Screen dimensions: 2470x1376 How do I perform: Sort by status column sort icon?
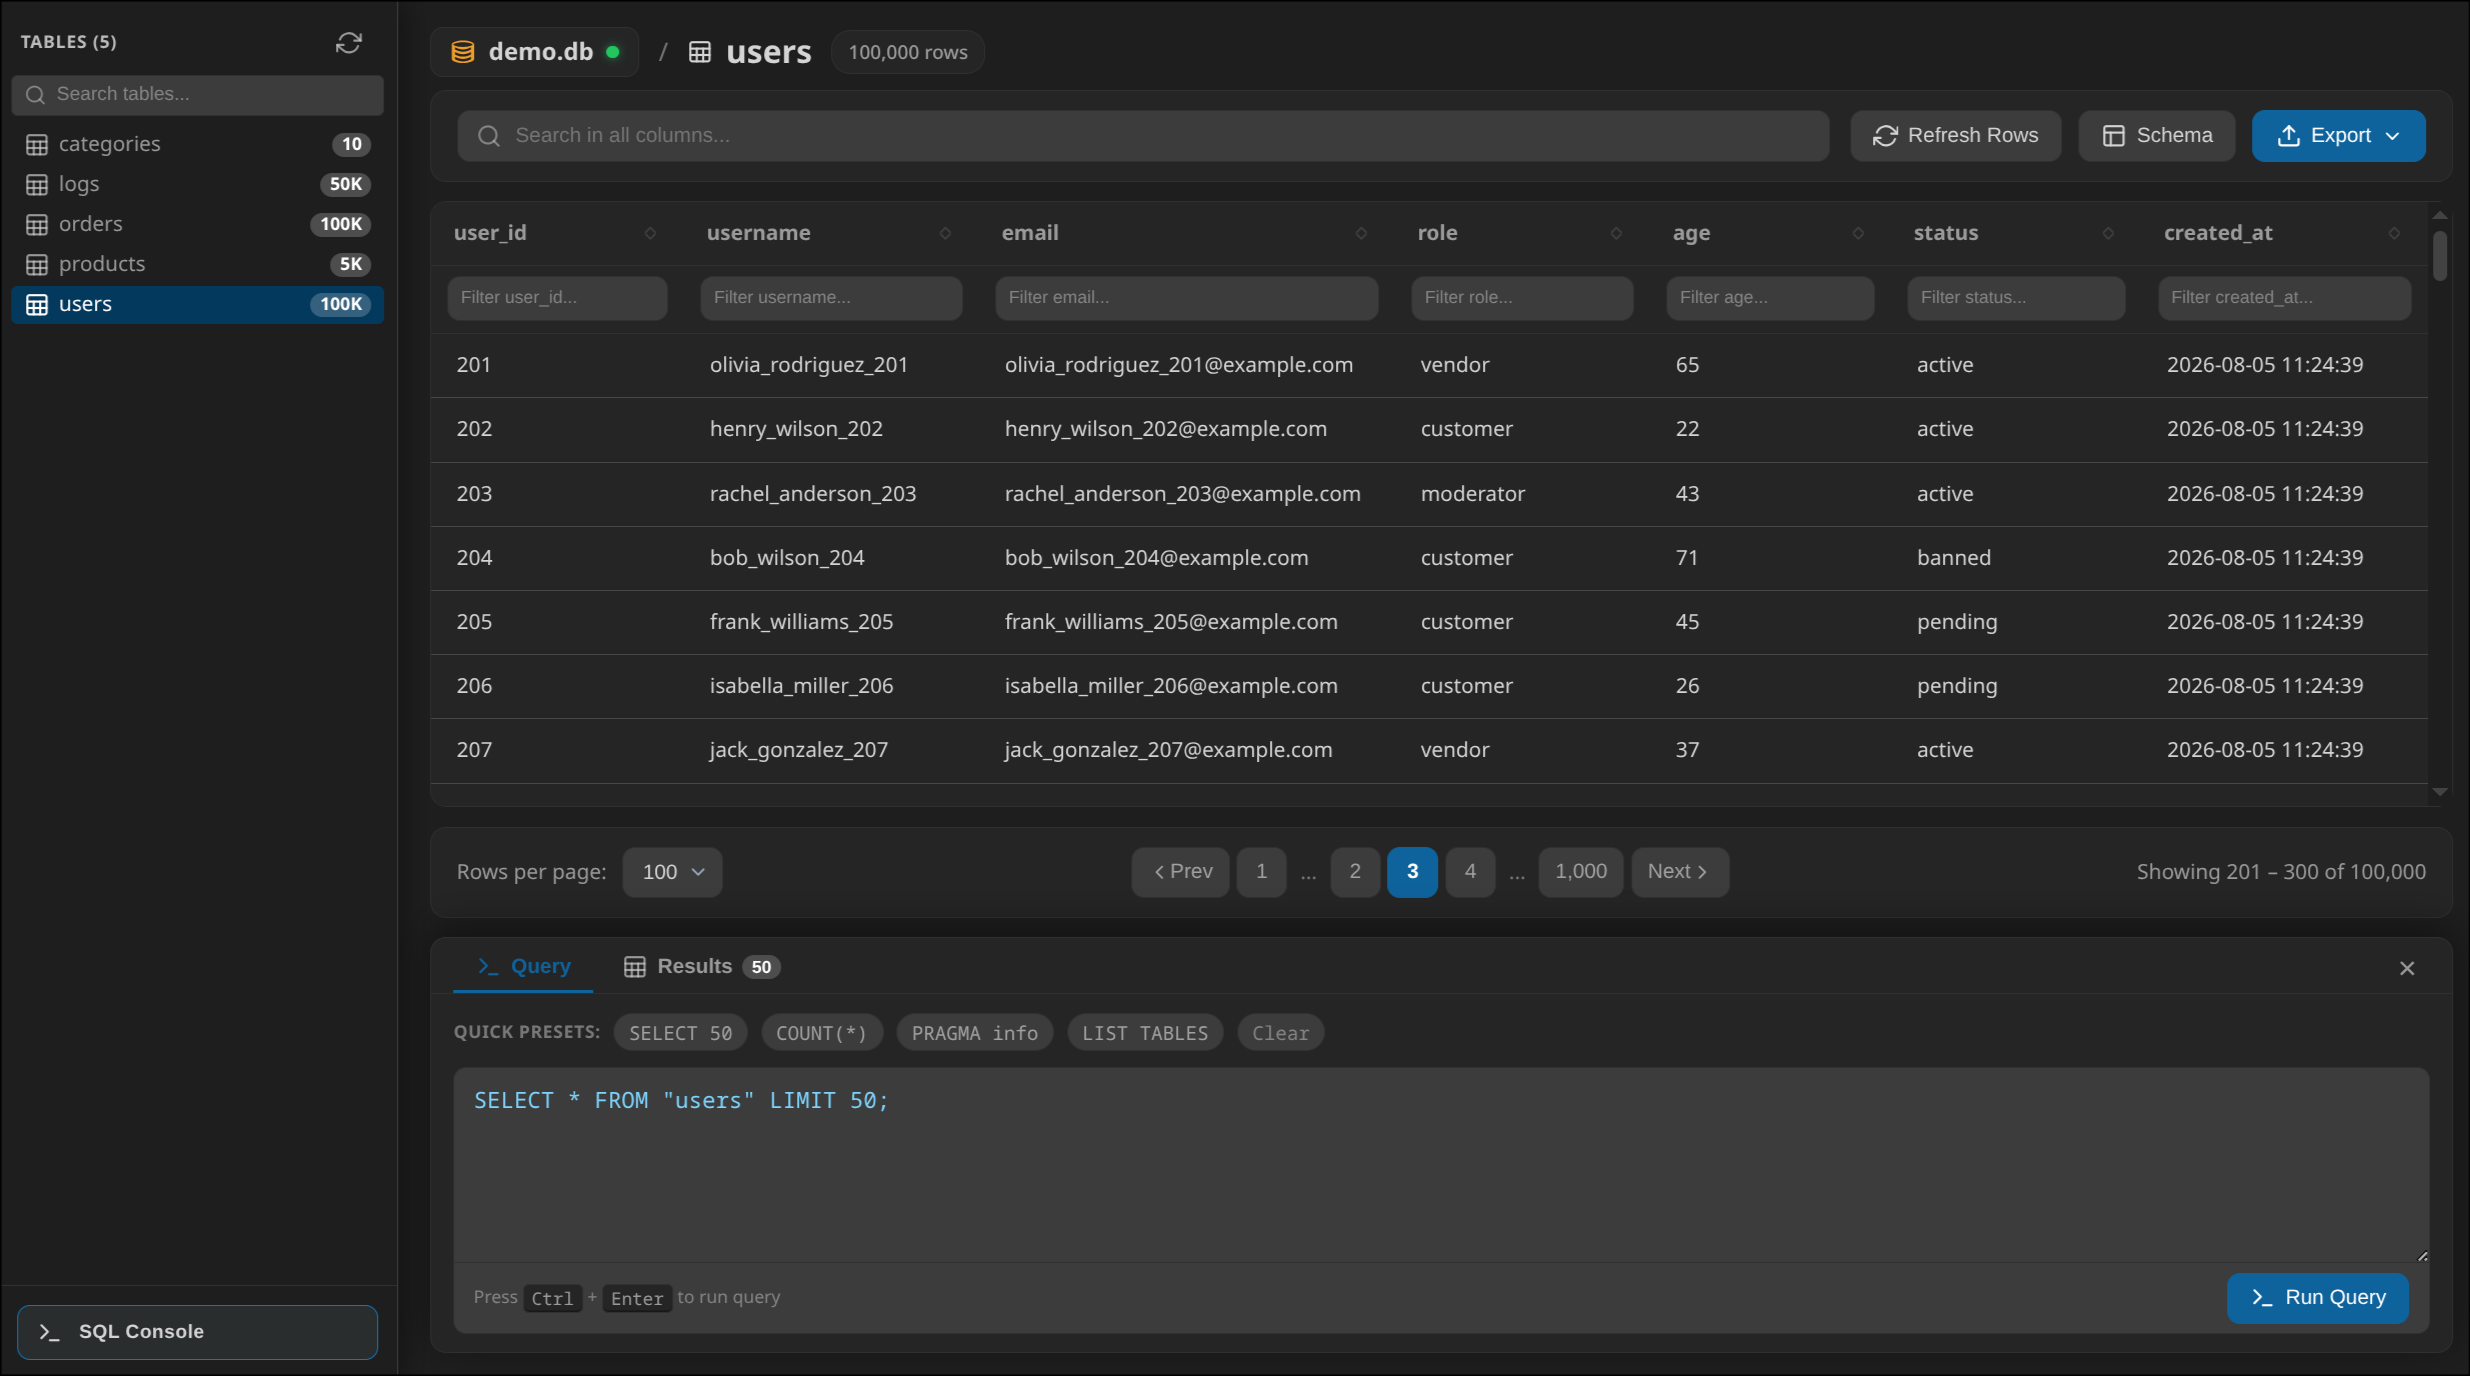2108,233
